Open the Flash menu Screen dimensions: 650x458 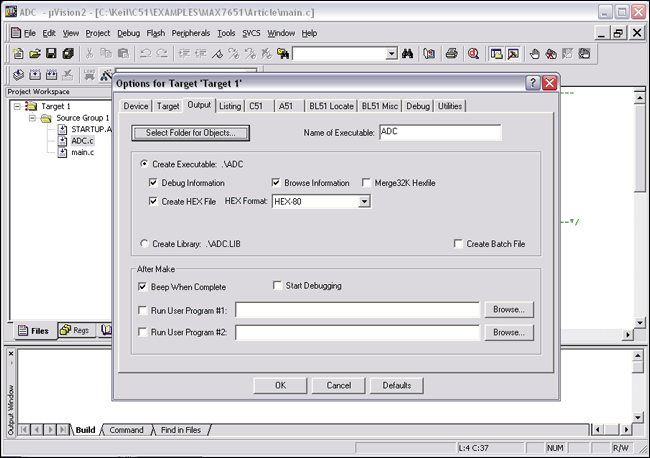click(x=156, y=33)
